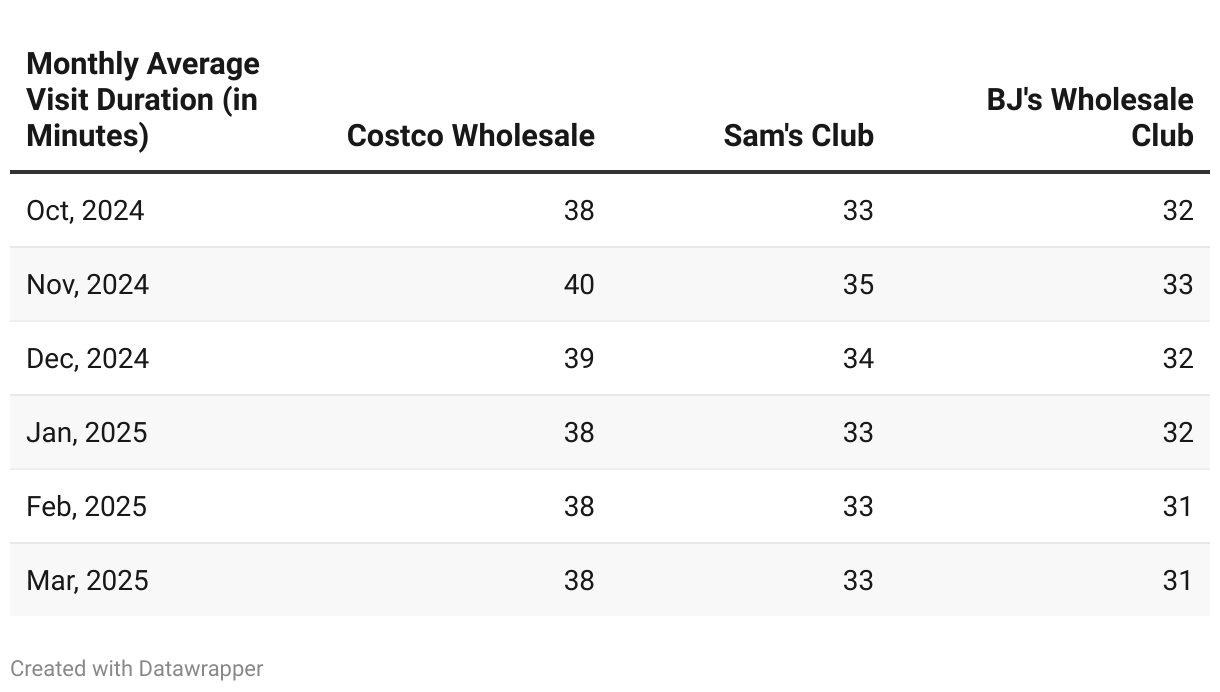The height and width of the screenshot is (692, 1220).
Task: Select the Feb, 2025 row label
Action: [x=87, y=506]
